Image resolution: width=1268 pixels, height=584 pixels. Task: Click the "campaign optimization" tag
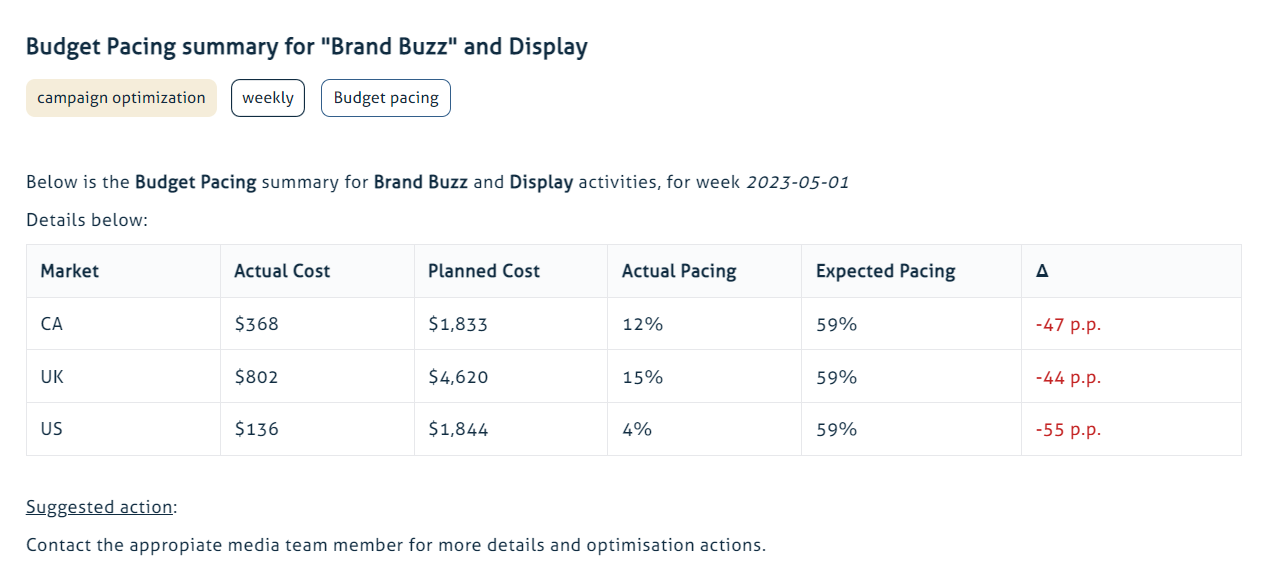121,98
